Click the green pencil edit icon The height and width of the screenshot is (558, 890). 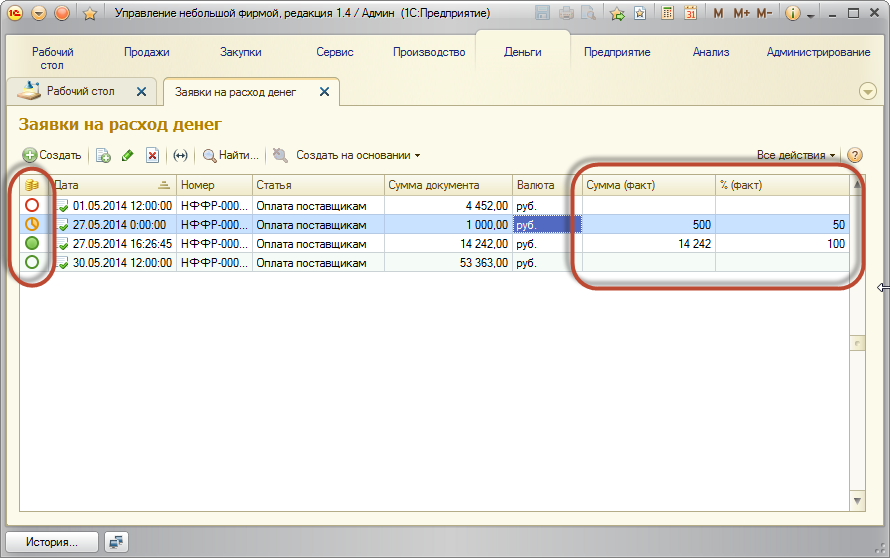coord(127,155)
